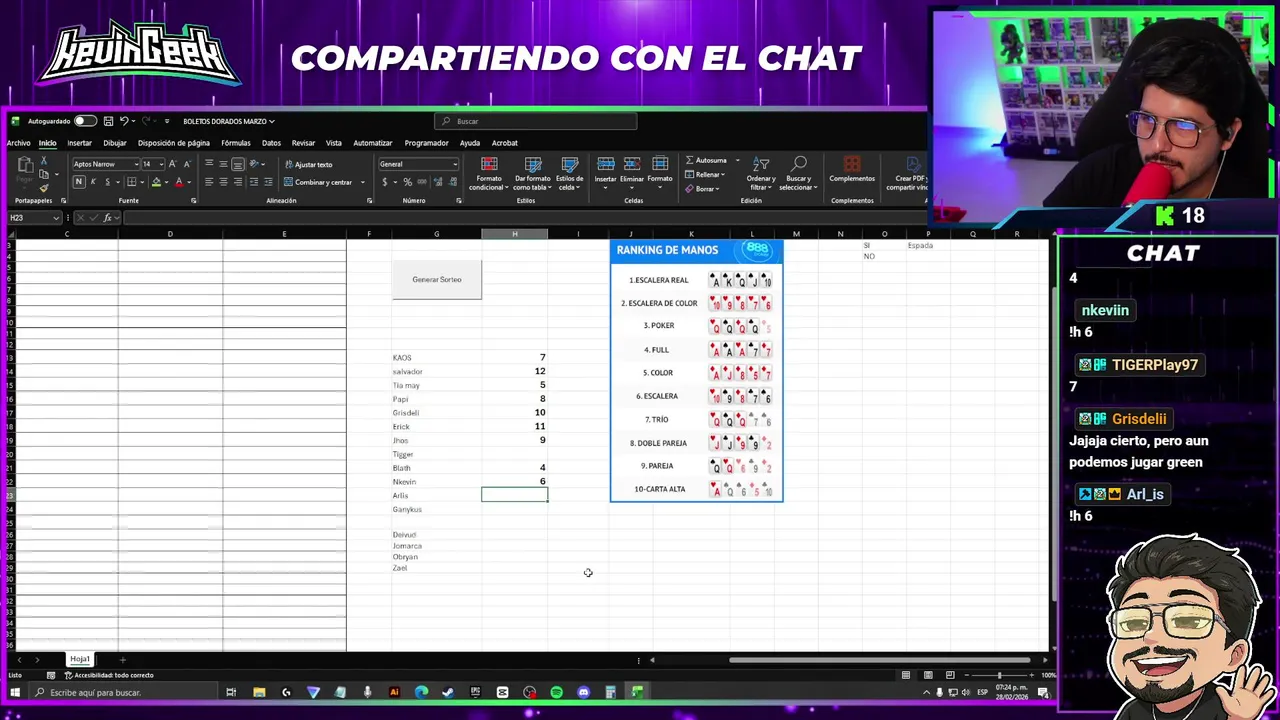Click the accounting currency format icon
This screenshot has width=1280, height=720.
[385, 182]
